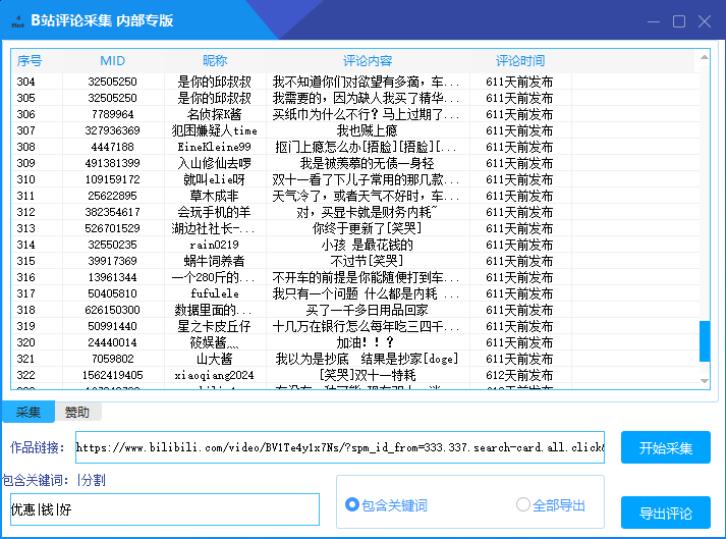Screen dimensions: 726x539
Task: Switch to the 采集 tab
Action: click(x=28, y=412)
